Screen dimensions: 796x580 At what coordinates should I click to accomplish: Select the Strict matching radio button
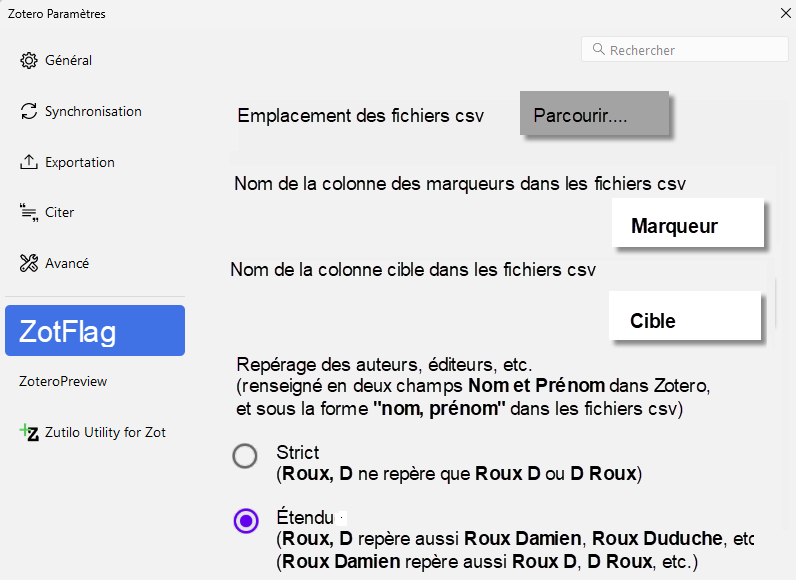[245, 456]
